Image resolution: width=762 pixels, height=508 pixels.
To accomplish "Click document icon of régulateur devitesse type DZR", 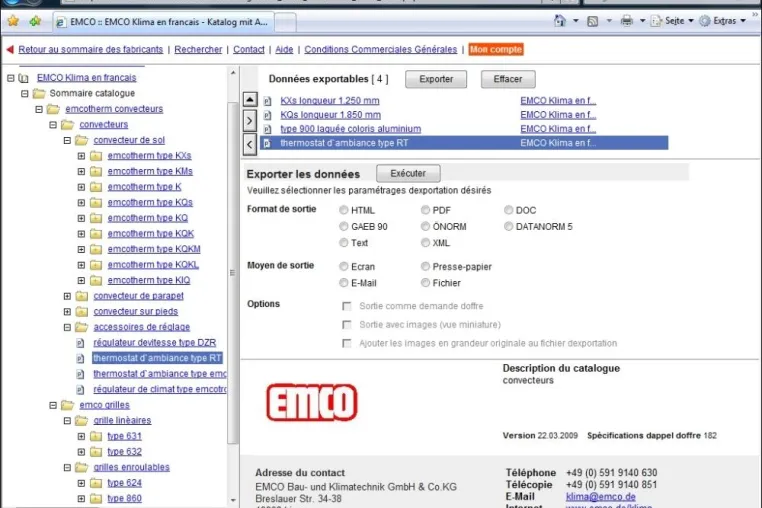I will 81,343.
